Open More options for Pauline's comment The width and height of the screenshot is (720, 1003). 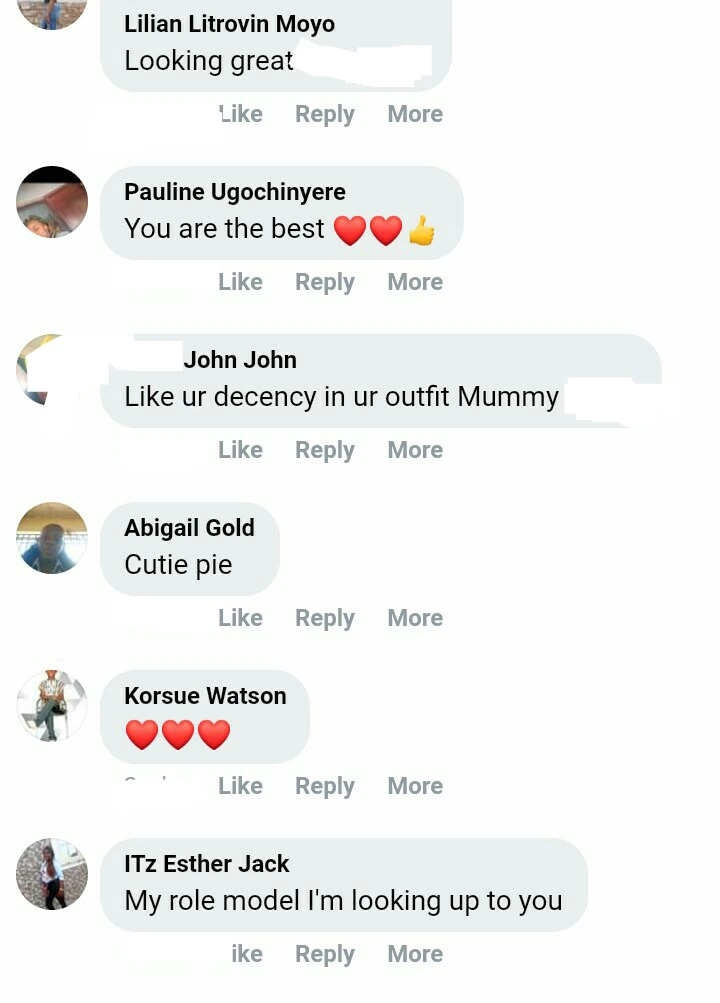(x=415, y=282)
